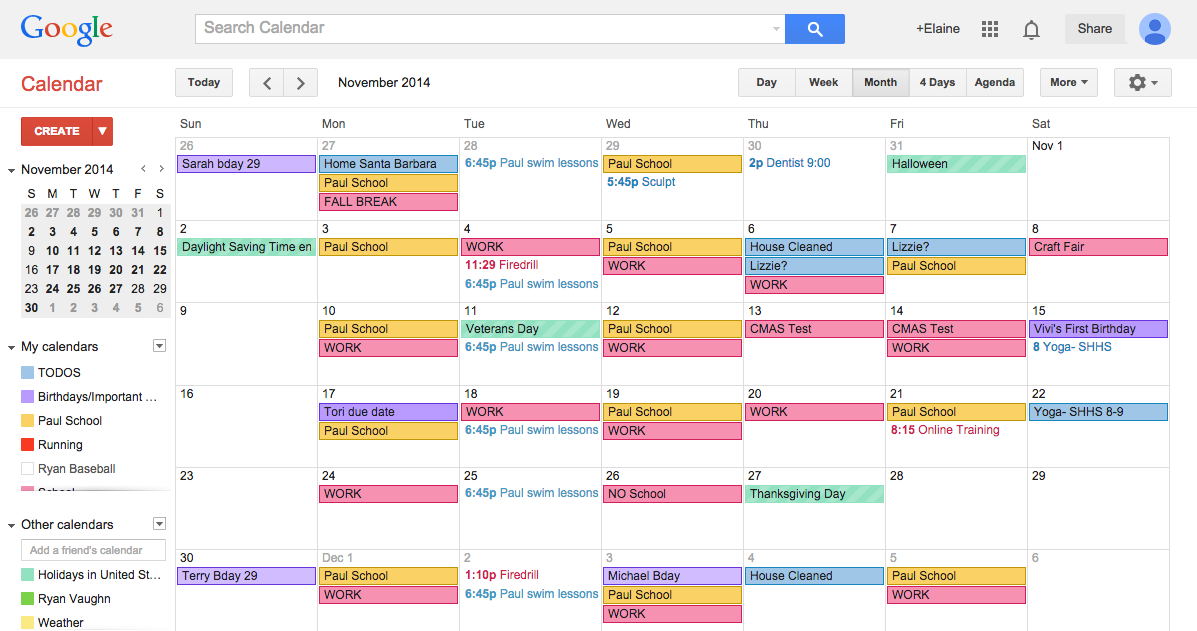Open the 2p Dentist 9:00 event
Image resolution: width=1197 pixels, height=631 pixels.
click(x=789, y=163)
